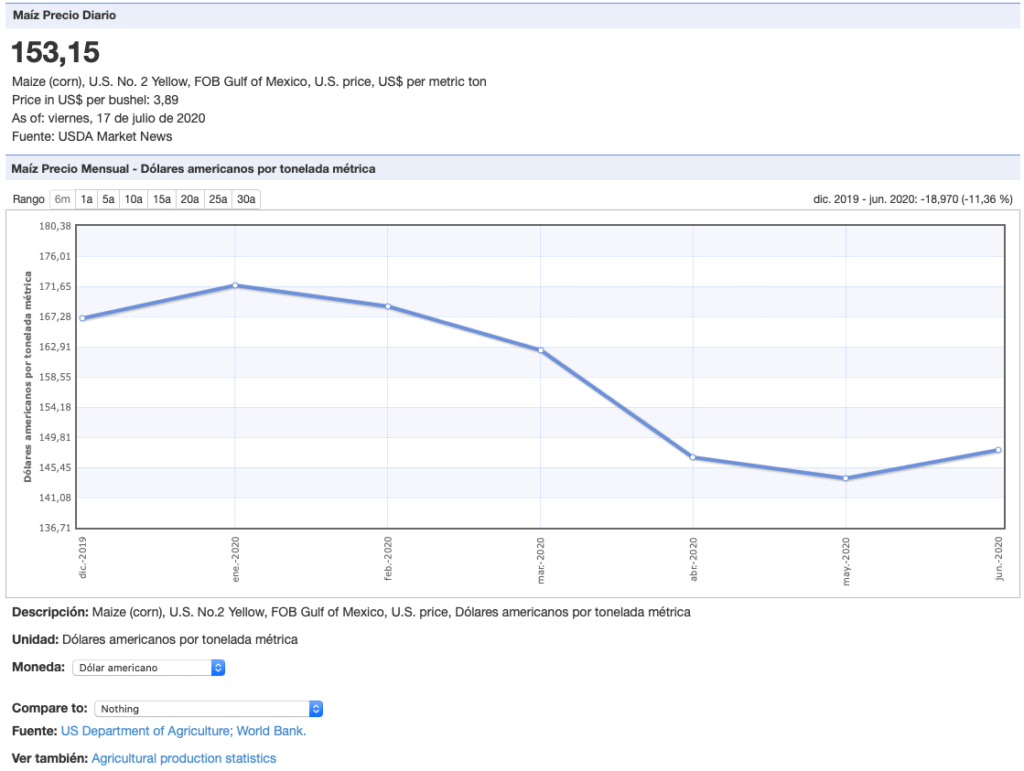Select the 15a range button
This screenshot has width=1024, height=771.
coord(161,199)
